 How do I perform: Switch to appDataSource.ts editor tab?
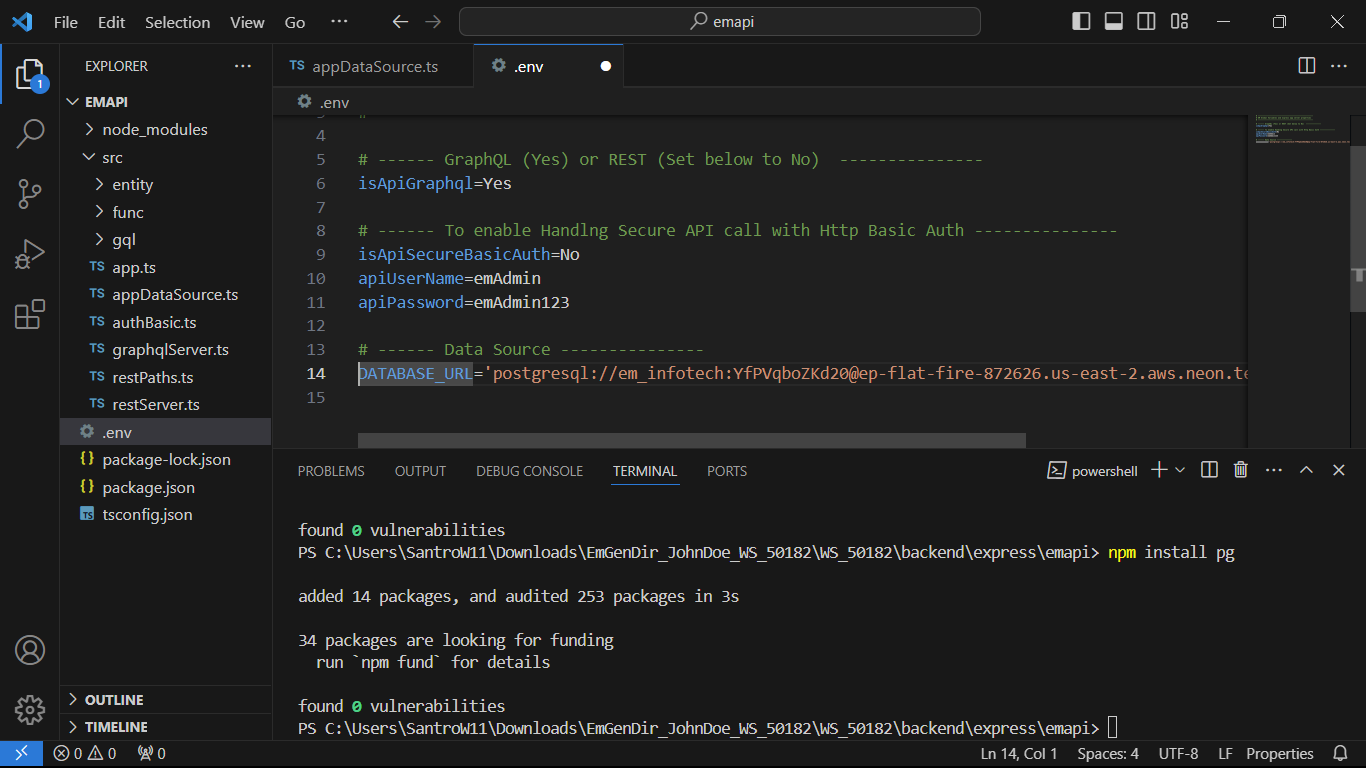(372, 67)
